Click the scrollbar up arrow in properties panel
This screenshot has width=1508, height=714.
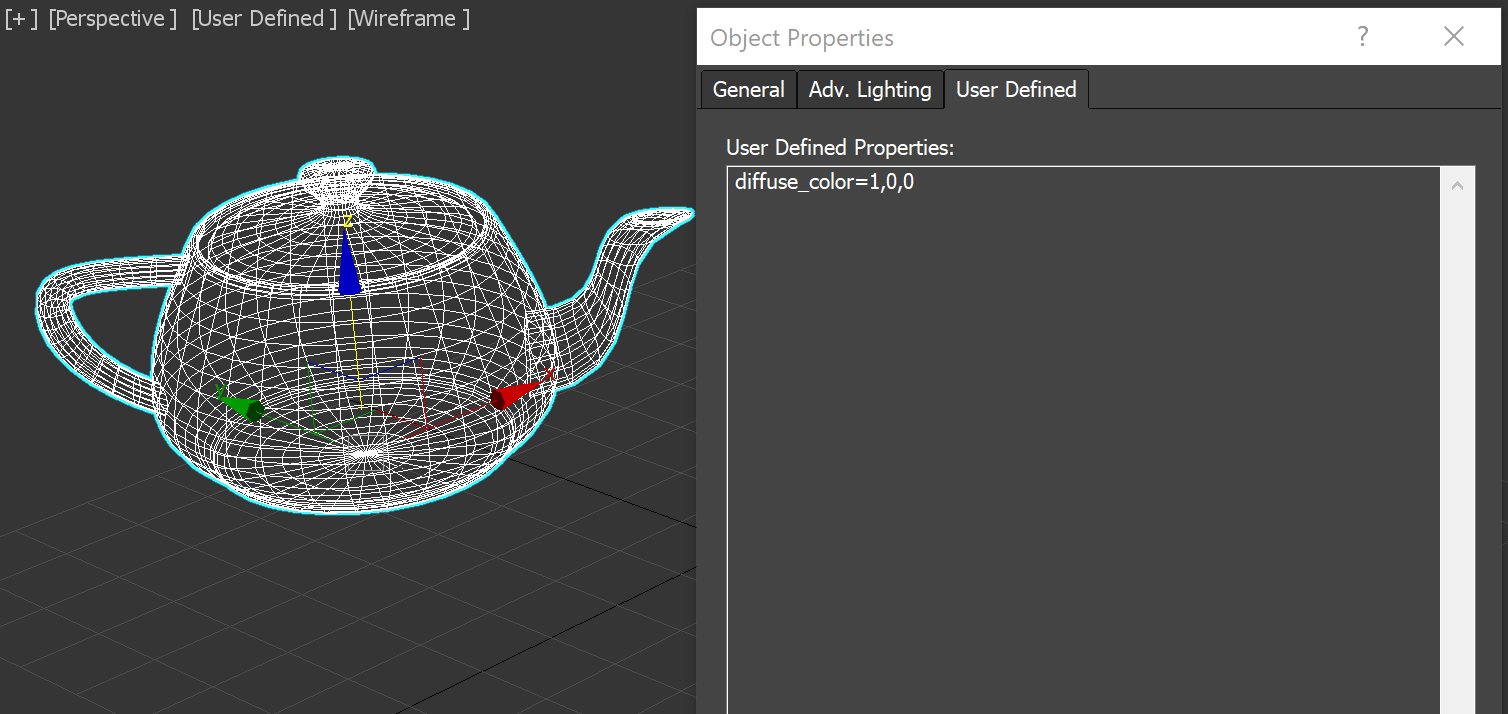point(1457,184)
